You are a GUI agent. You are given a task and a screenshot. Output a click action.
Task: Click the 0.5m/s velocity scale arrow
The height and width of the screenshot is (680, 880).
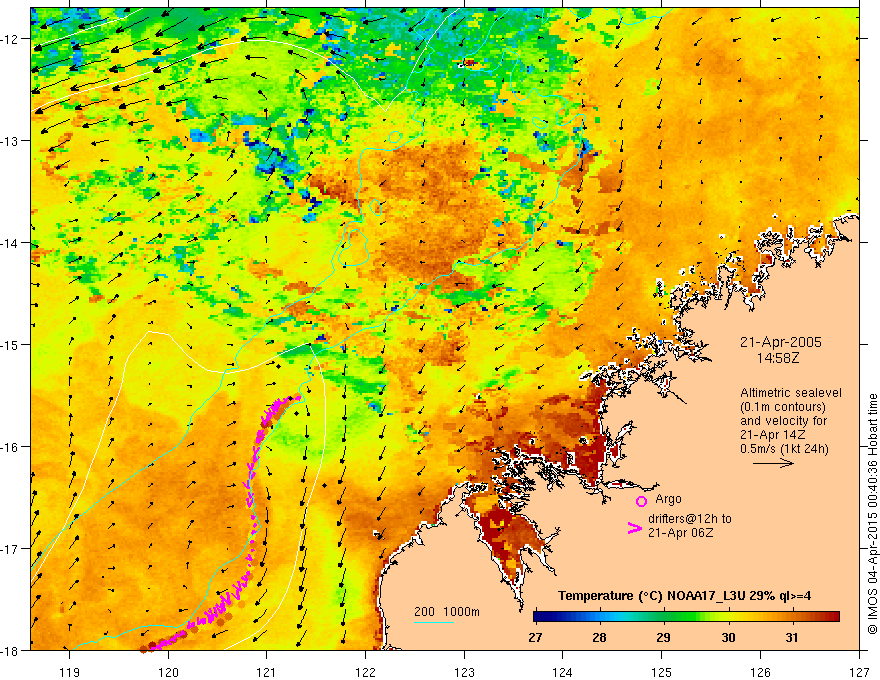click(x=773, y=463)
